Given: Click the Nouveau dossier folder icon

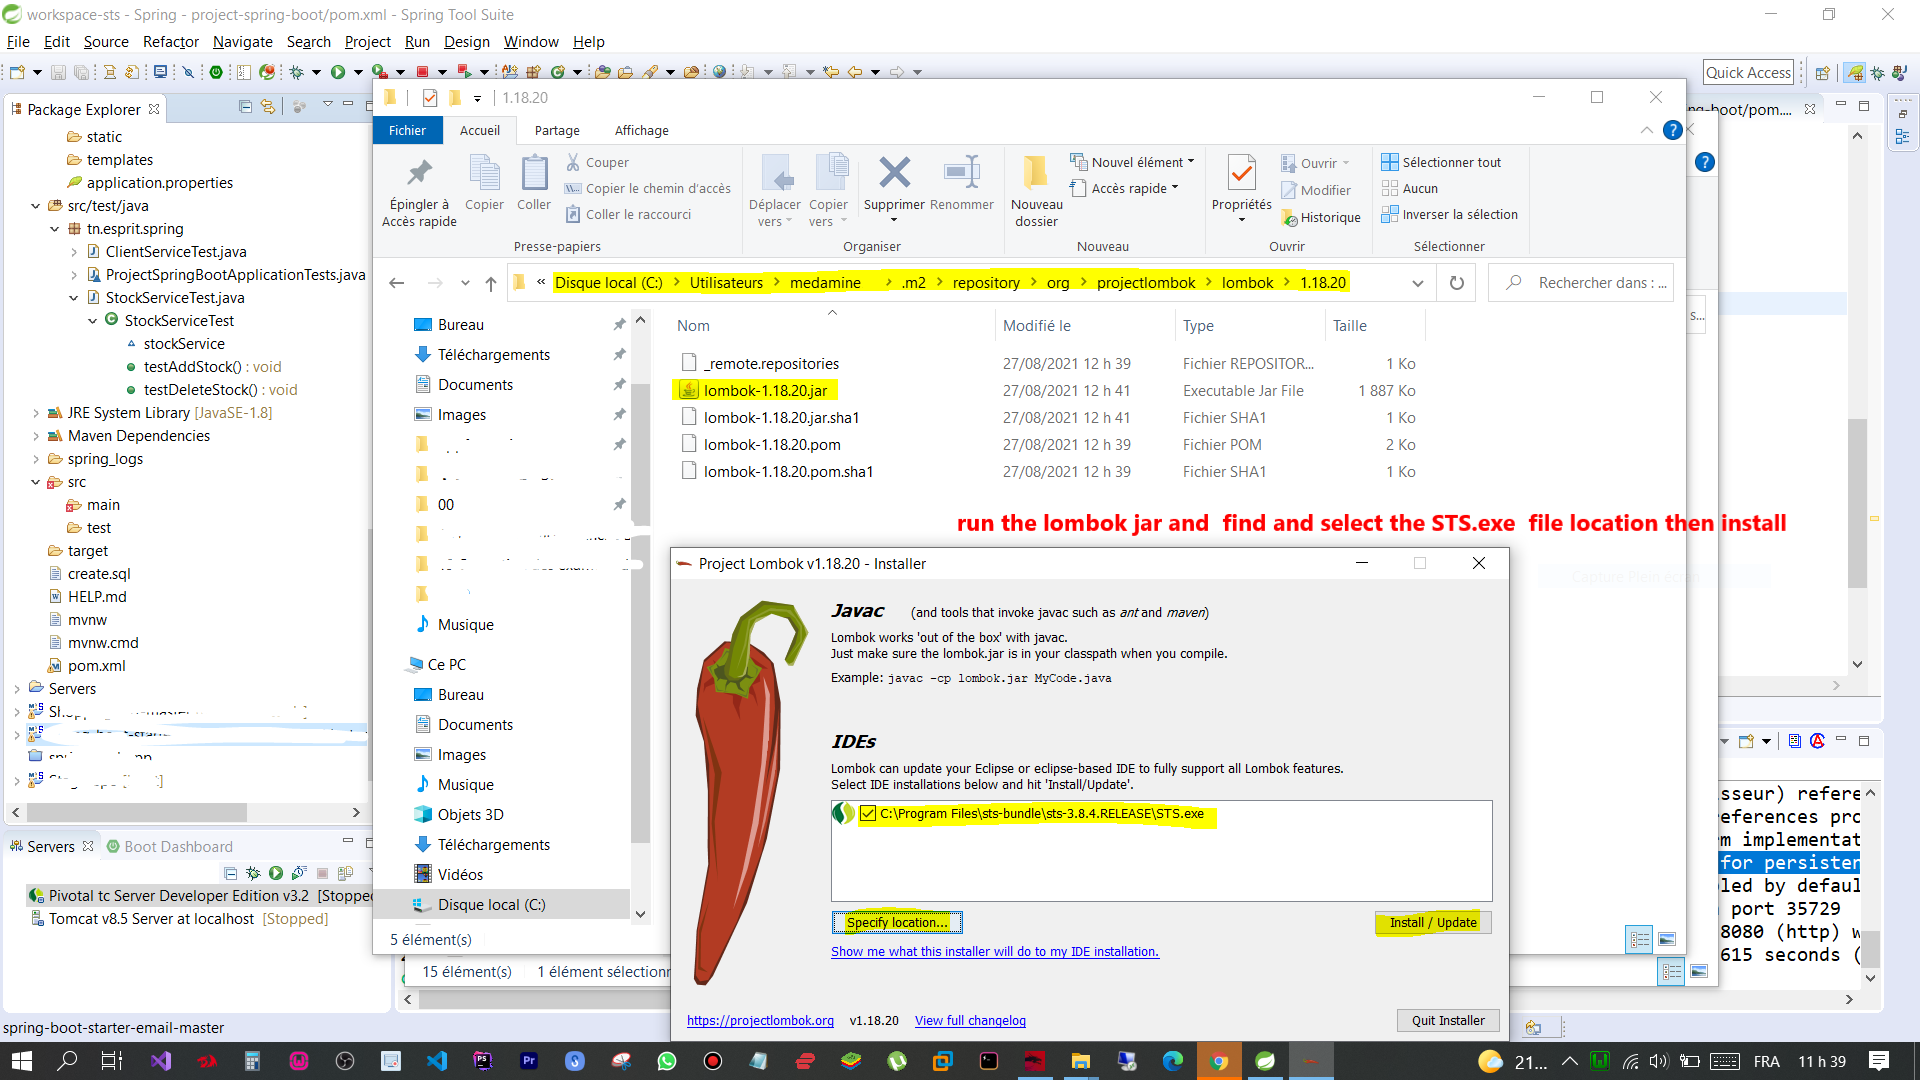Looking at the screenshot, I should [x=1036, y=174].
